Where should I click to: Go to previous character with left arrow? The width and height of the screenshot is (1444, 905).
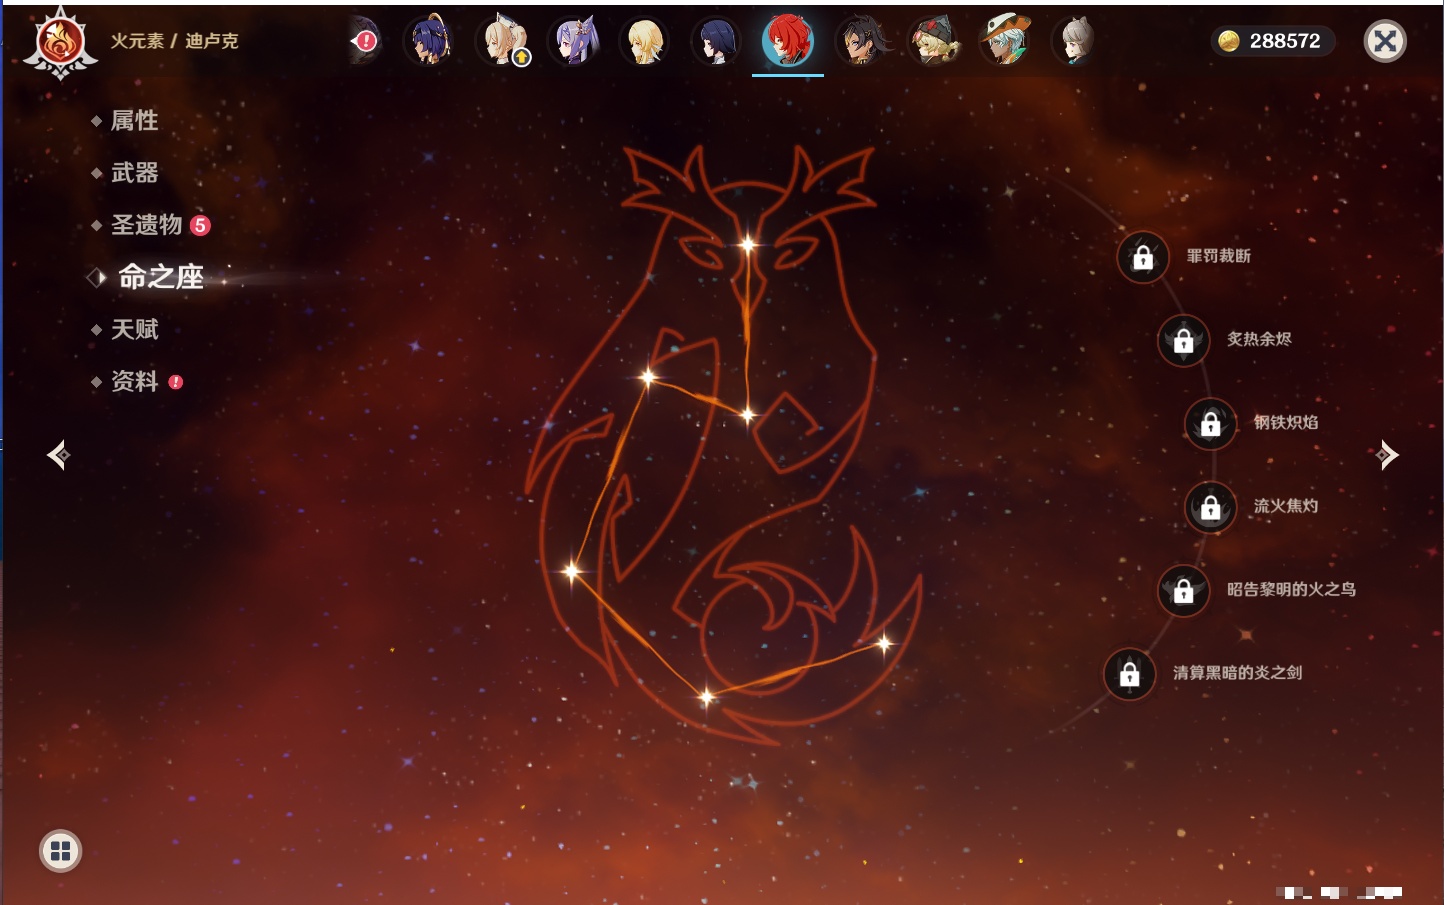click(x=59, y=455)
